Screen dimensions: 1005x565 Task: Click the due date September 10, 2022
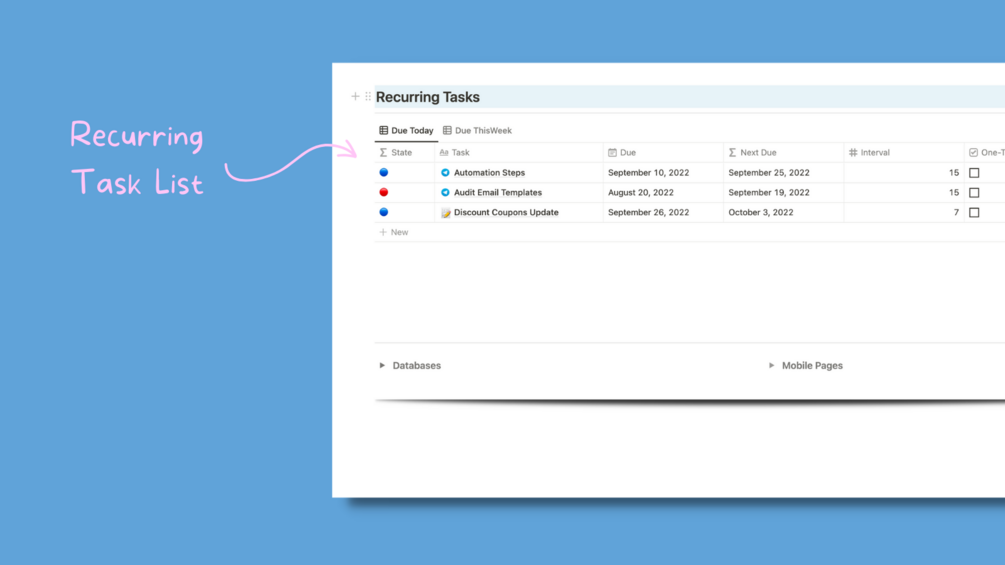pos(649,173)
